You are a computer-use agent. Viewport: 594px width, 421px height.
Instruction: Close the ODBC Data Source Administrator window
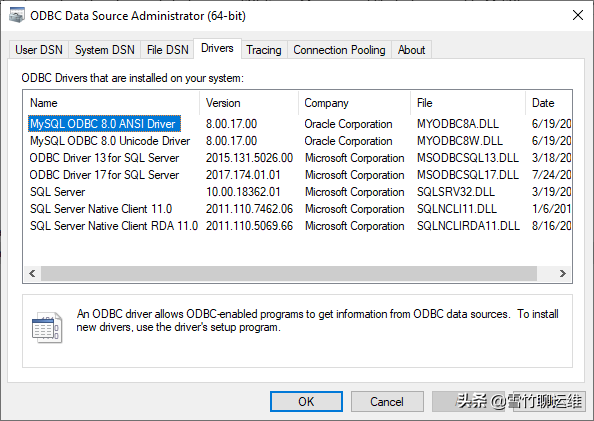pyautogui.click(x=578, y=15)
